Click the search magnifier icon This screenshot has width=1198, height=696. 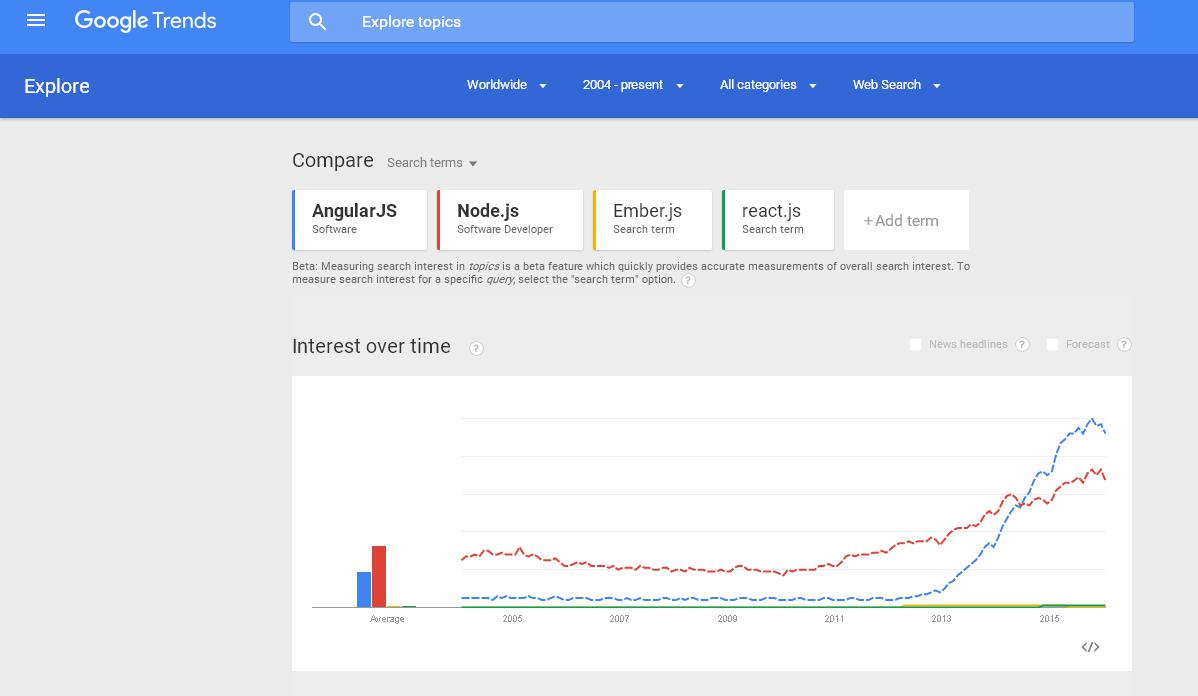[317, 22]
